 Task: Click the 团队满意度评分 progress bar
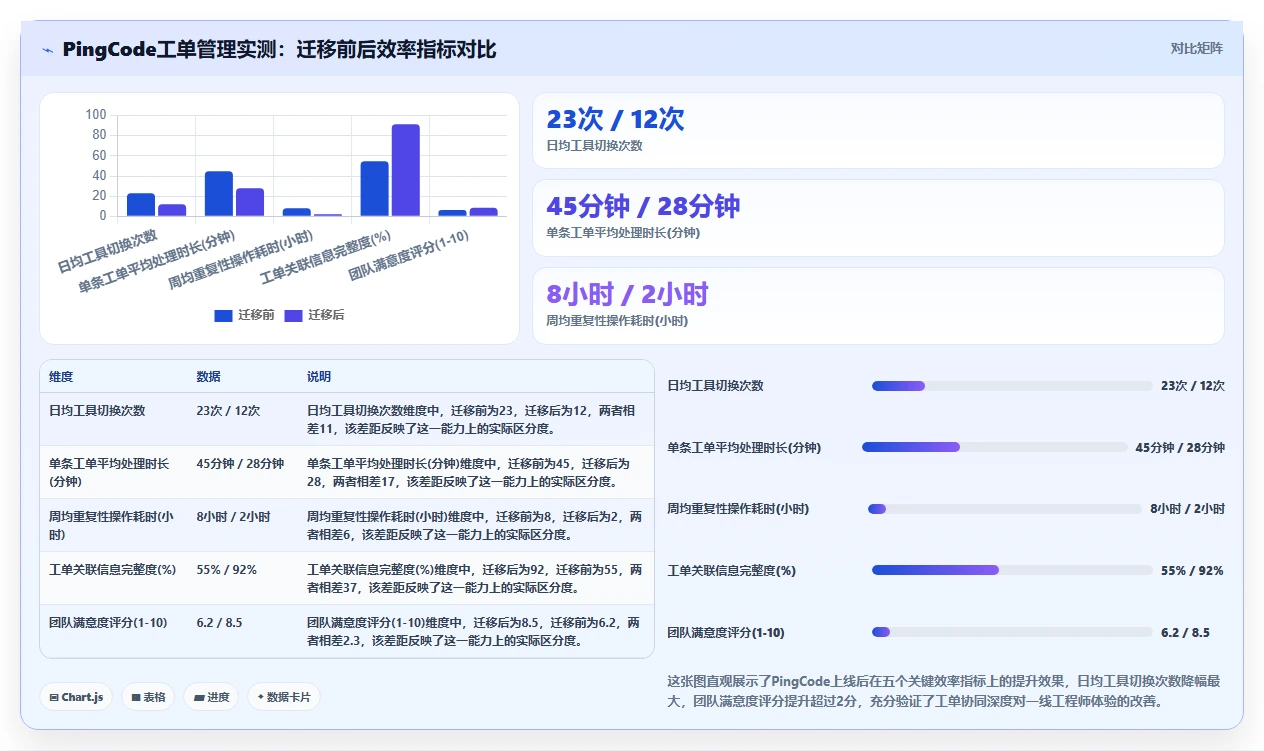[x=1012, y=632]
